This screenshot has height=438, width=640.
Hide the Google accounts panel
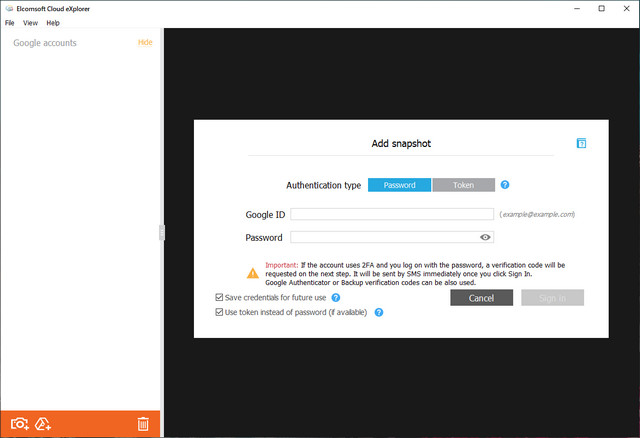[145, 42]
